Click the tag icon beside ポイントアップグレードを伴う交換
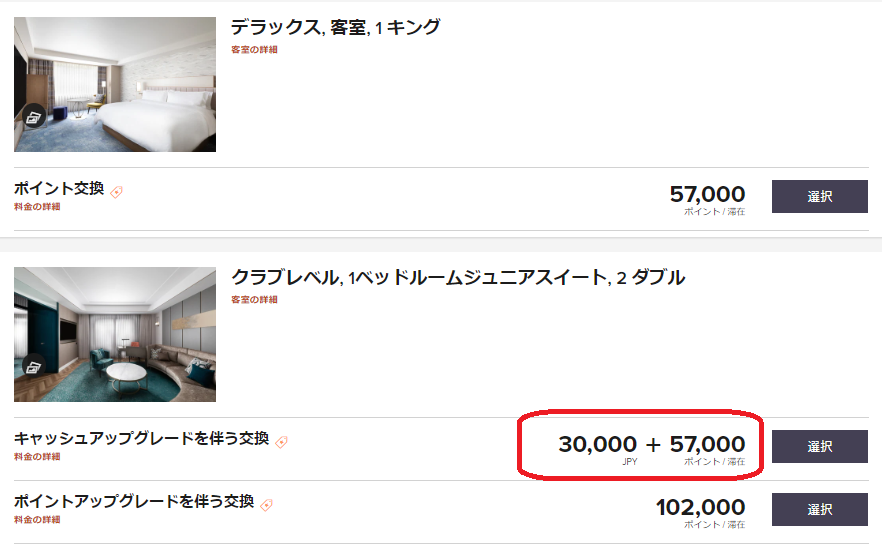This screenshot has width=882, height=546. 266,504
